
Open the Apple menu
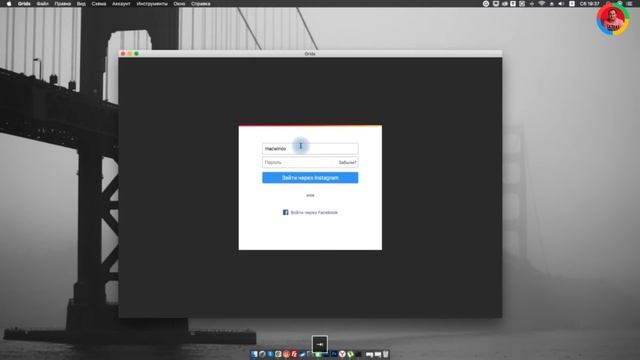coord(9,4)
